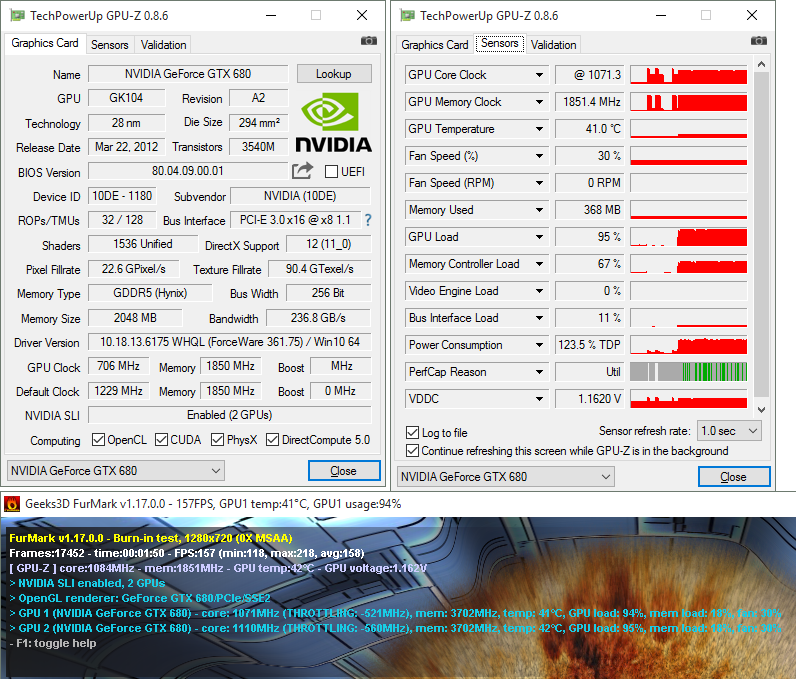Click the GPU Load history graph
Image resolution: width=796 pixels, height=679 pixels.
pos(688,237)
